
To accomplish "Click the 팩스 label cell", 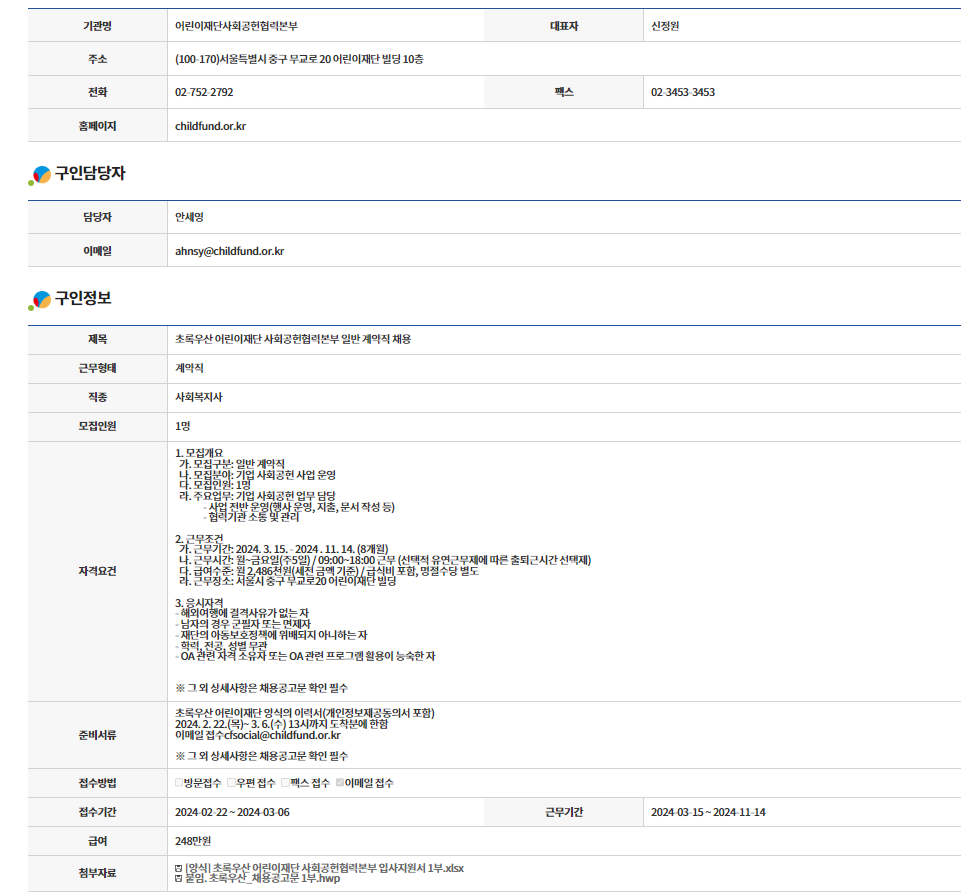I will click(x=564, y=92).
